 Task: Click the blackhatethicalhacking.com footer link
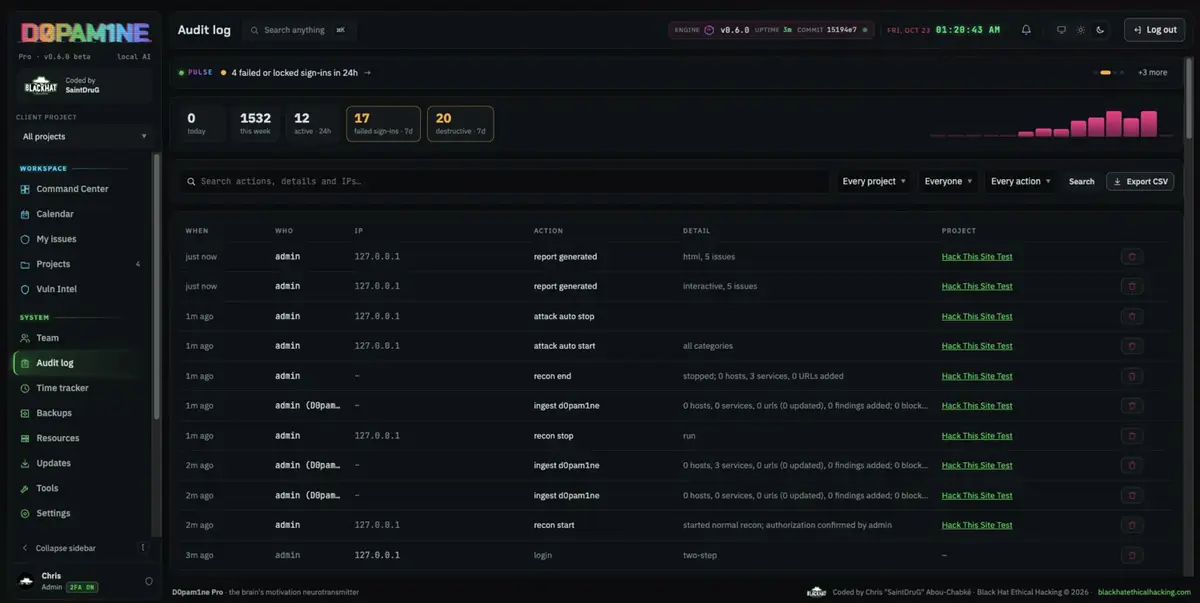point(1144,592)
